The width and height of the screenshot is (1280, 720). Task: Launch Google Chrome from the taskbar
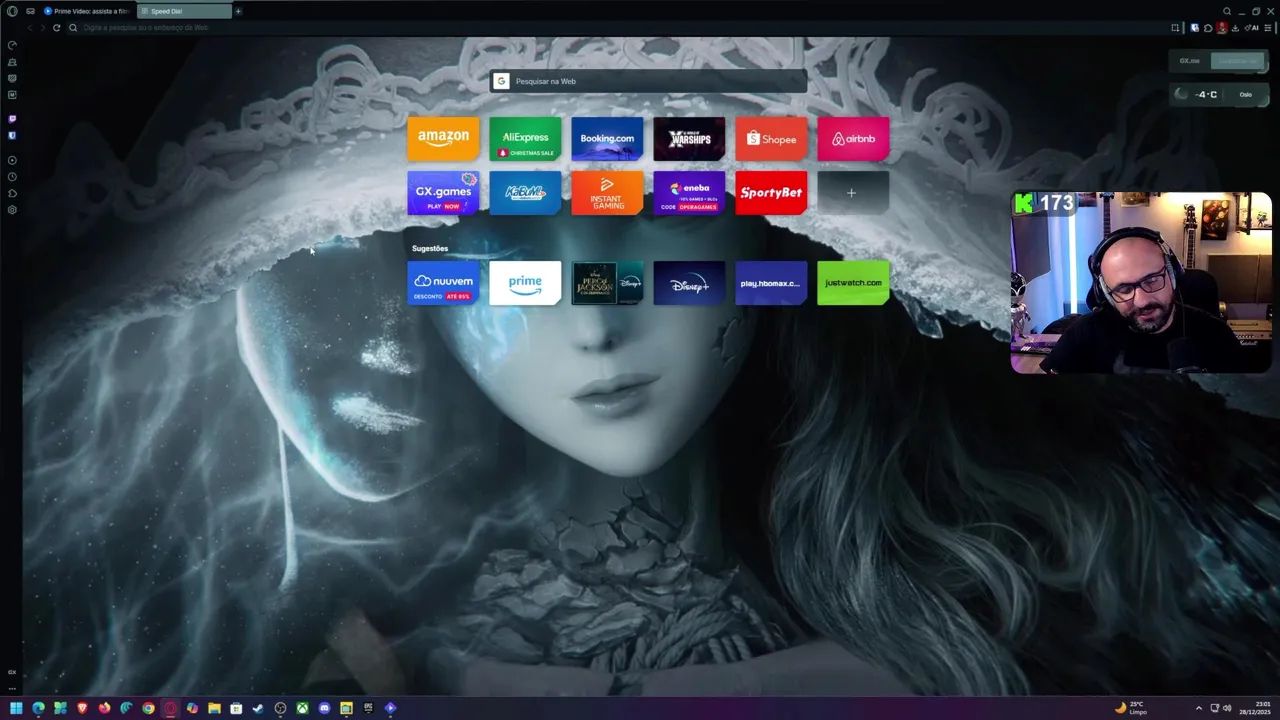(148, 708)
